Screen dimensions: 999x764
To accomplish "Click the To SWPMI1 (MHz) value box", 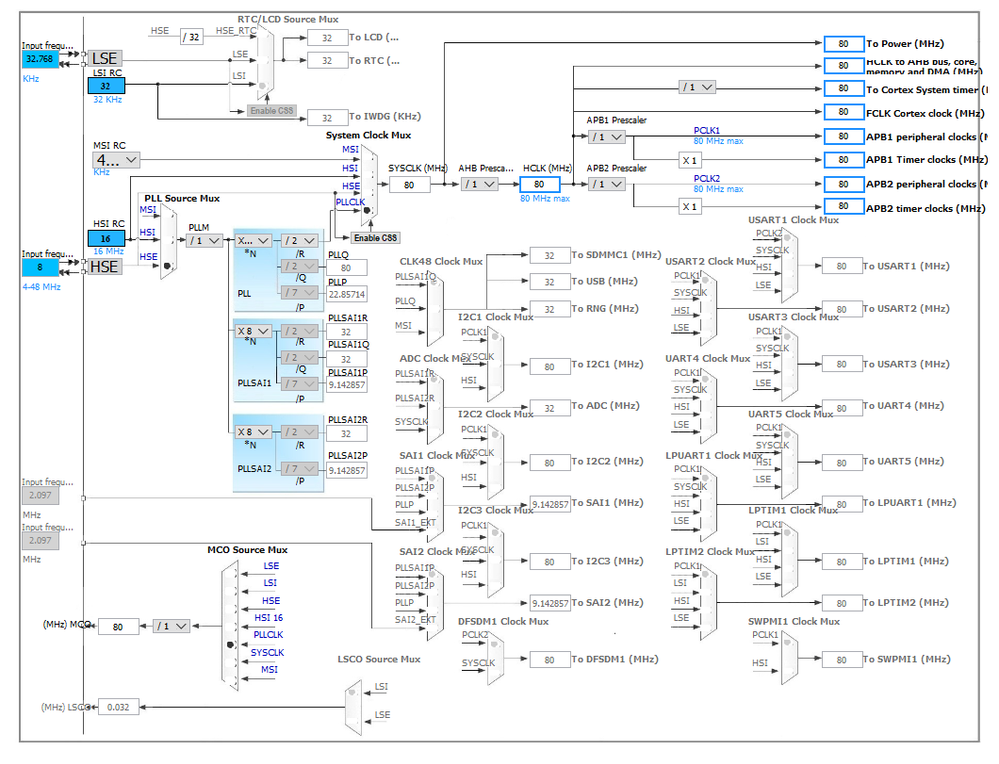I will (x=842, y=660).
